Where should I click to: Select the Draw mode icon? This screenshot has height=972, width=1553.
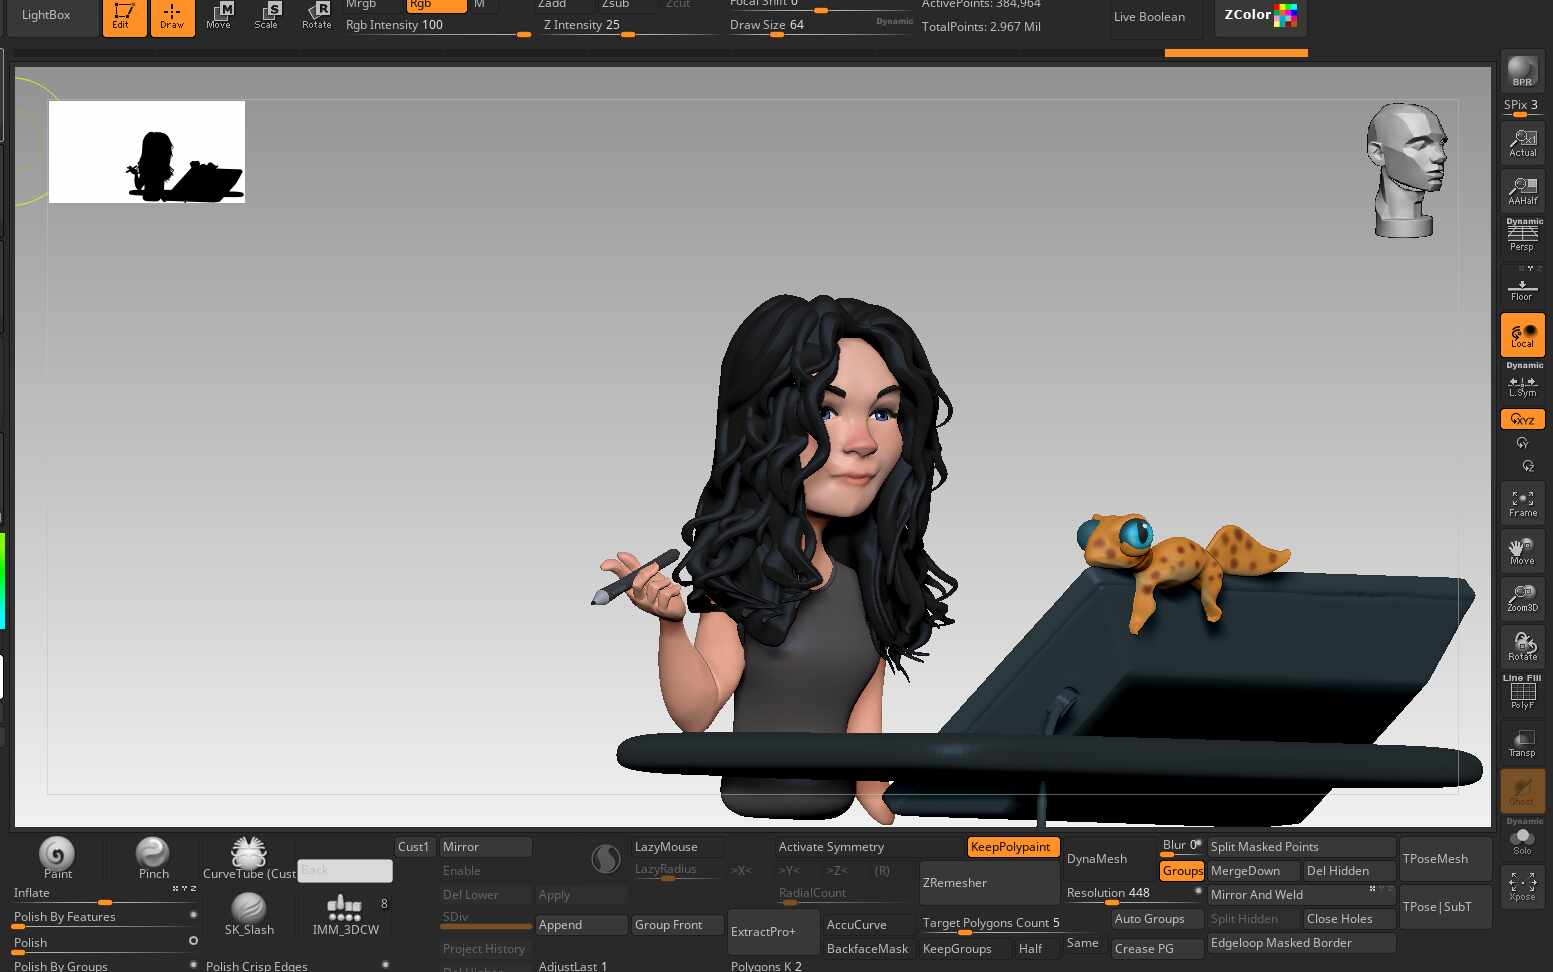pyautogui.click(x=172, y=17)
